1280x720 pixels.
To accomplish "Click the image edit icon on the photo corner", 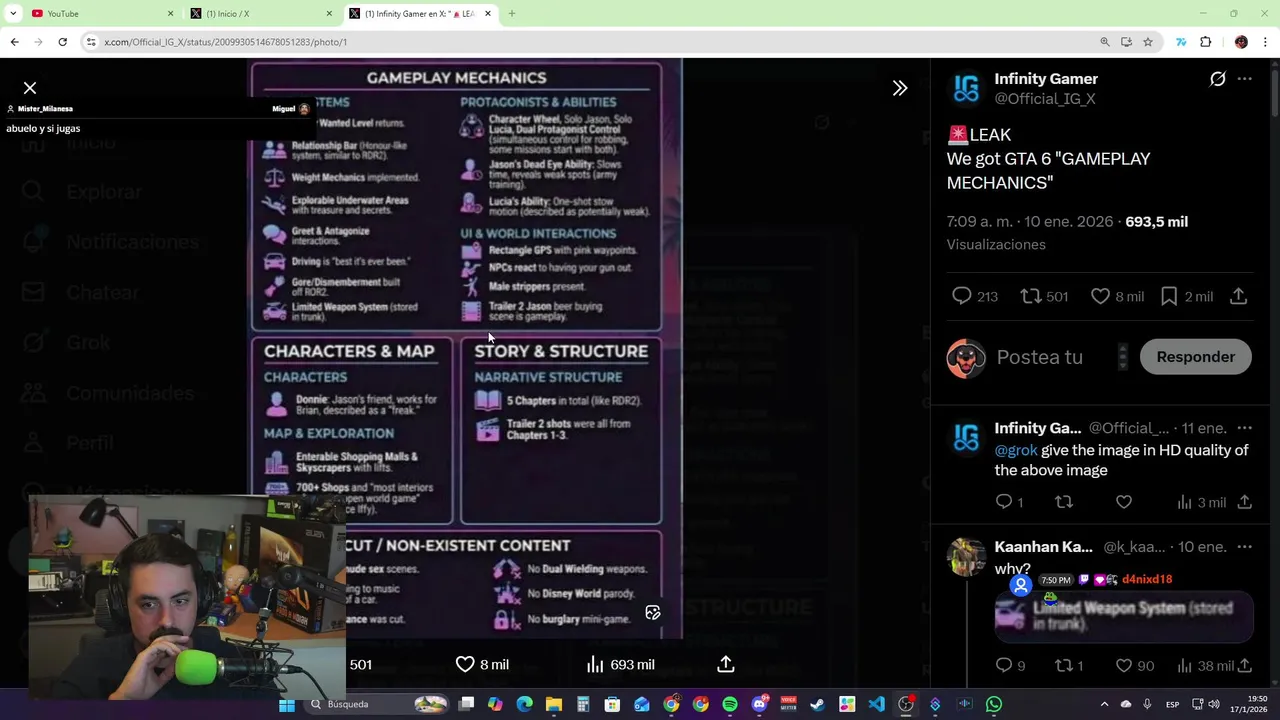I will tap(653, 612).
